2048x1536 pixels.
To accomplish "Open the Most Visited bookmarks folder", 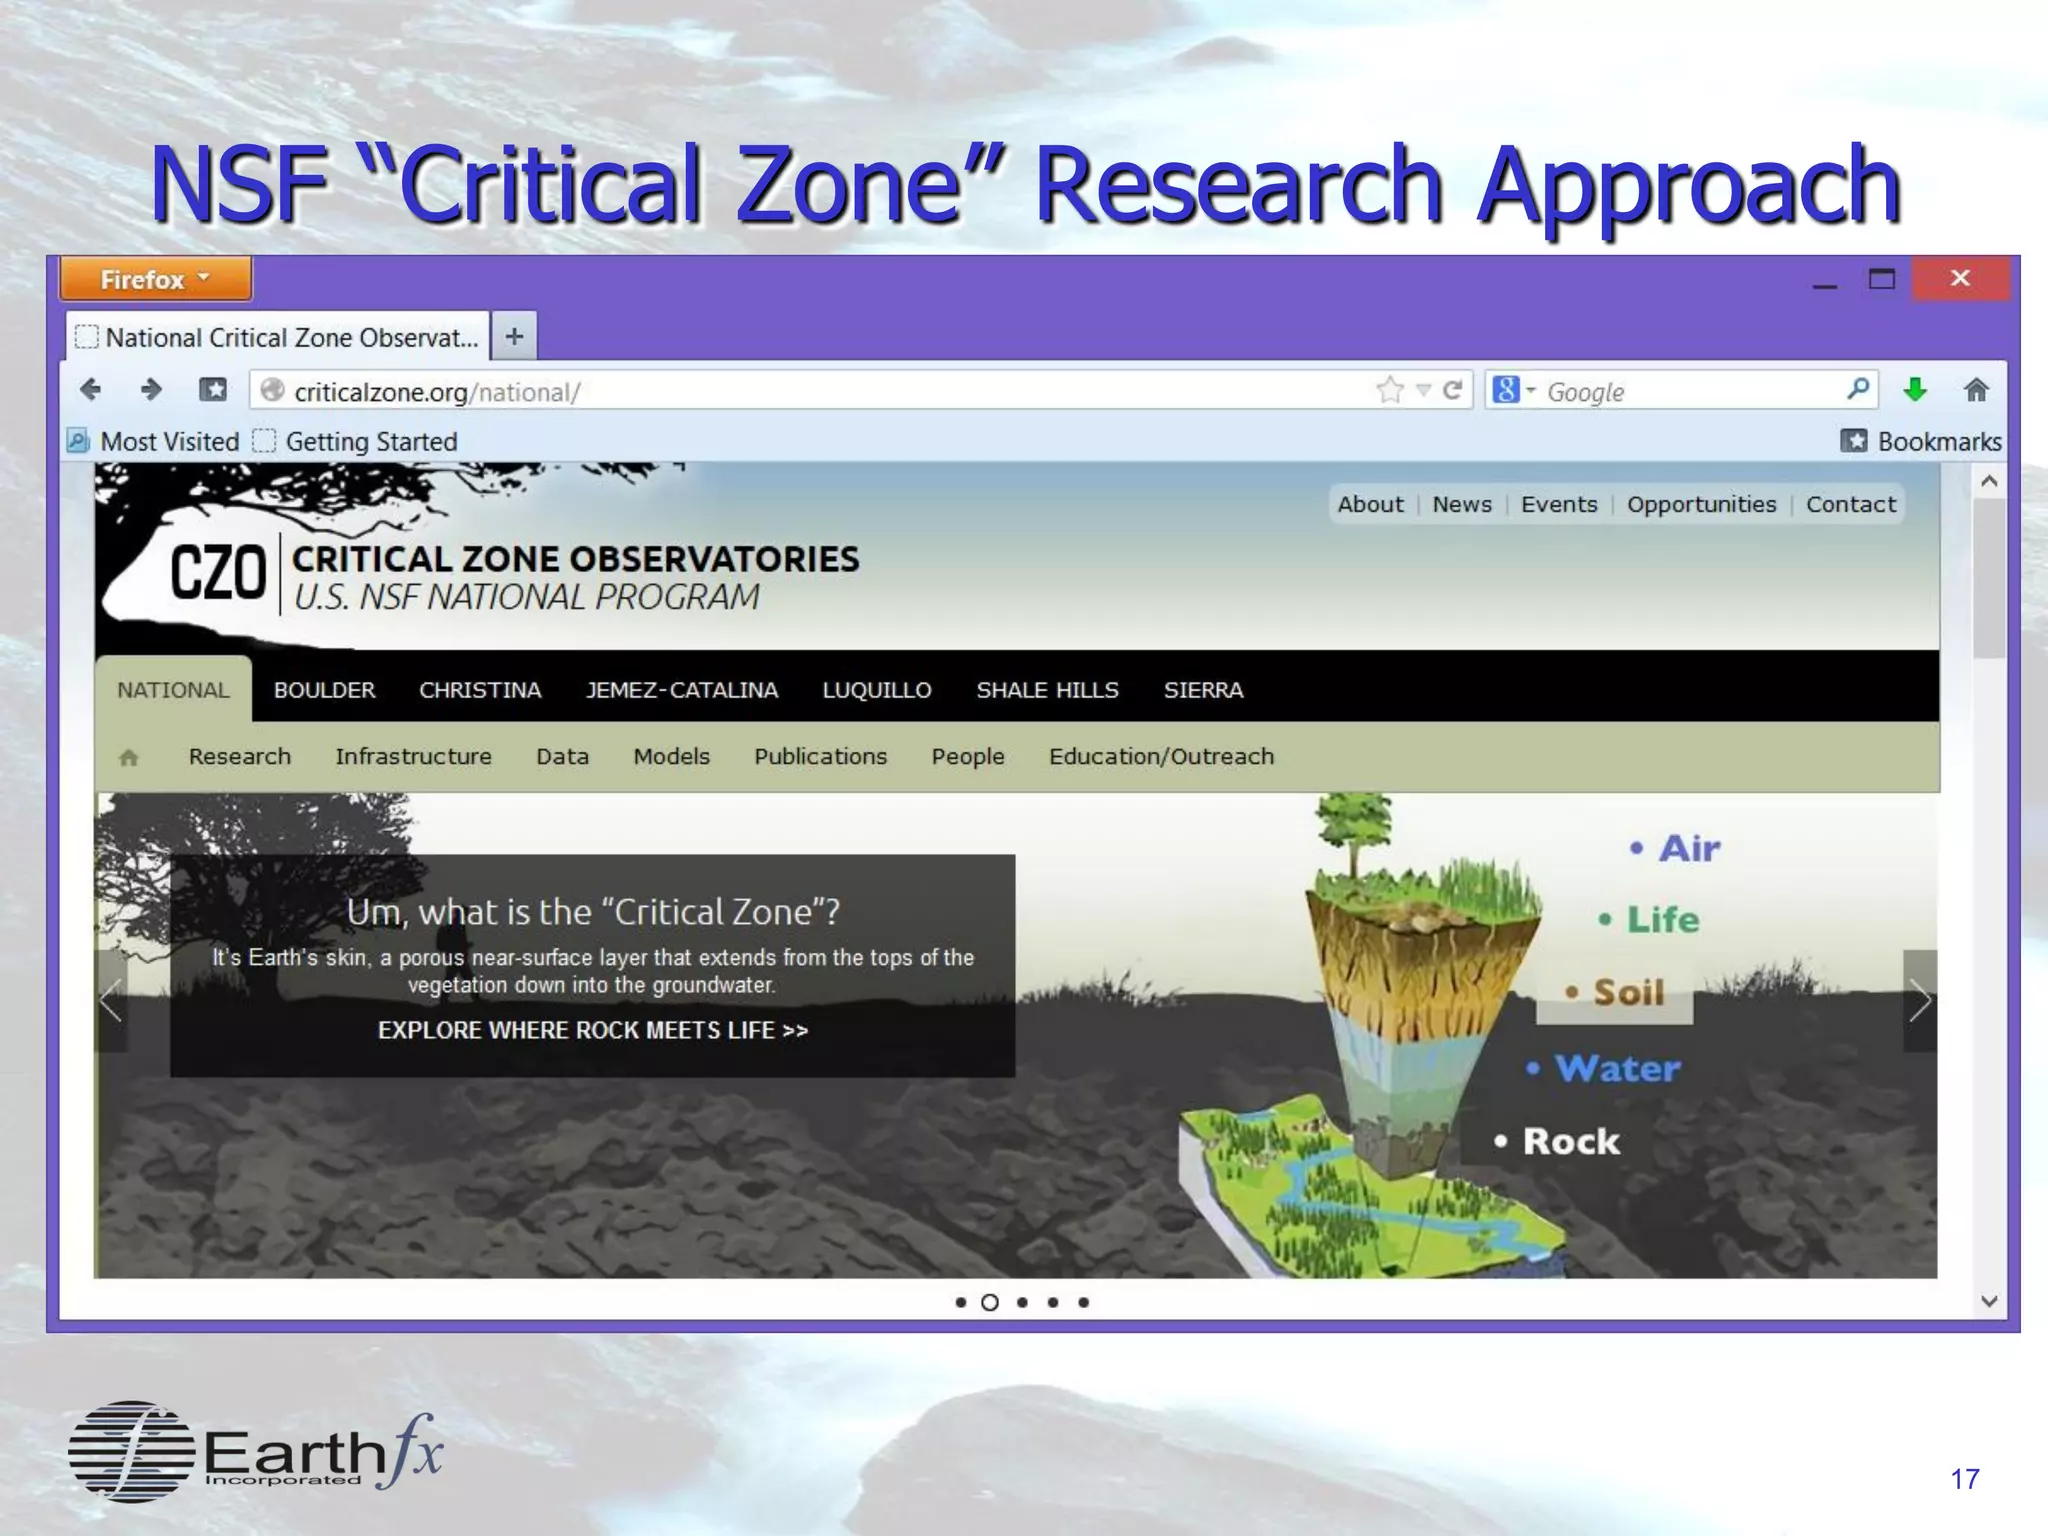I will pyautogui.click(x=154, y=441).
